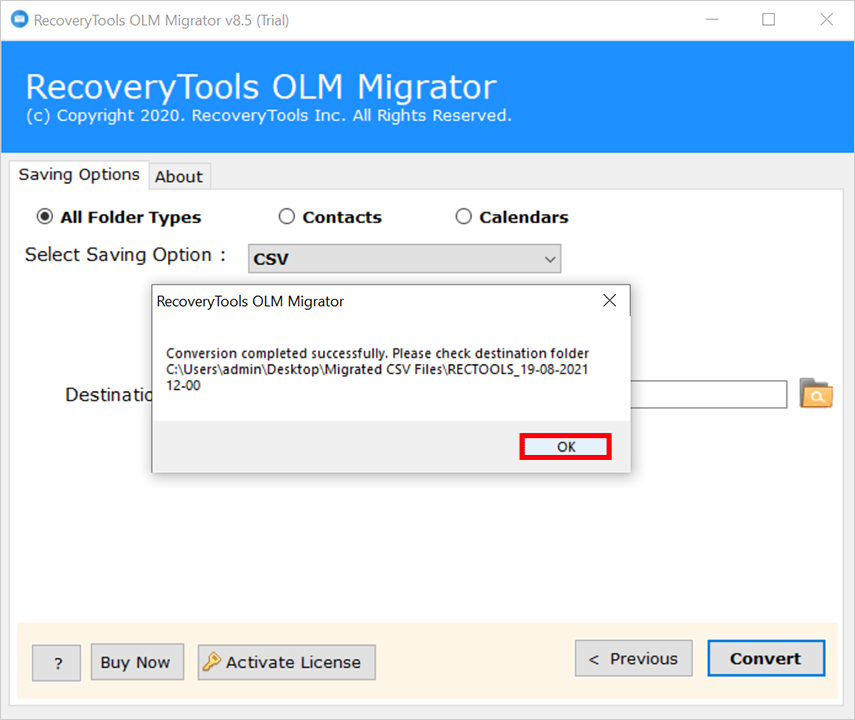This screenshot has width=855, height=720.
Task: Click OK in the conversion completed dialog
Action: click(x=565, y=447)
